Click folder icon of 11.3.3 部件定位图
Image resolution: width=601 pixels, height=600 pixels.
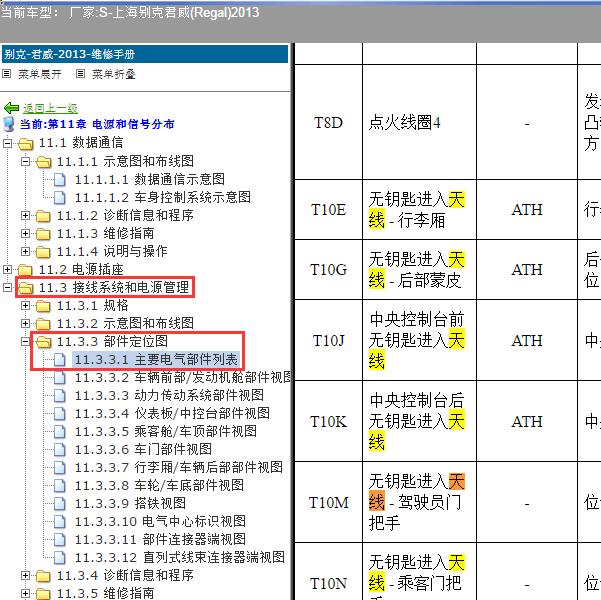coord(43,342)
